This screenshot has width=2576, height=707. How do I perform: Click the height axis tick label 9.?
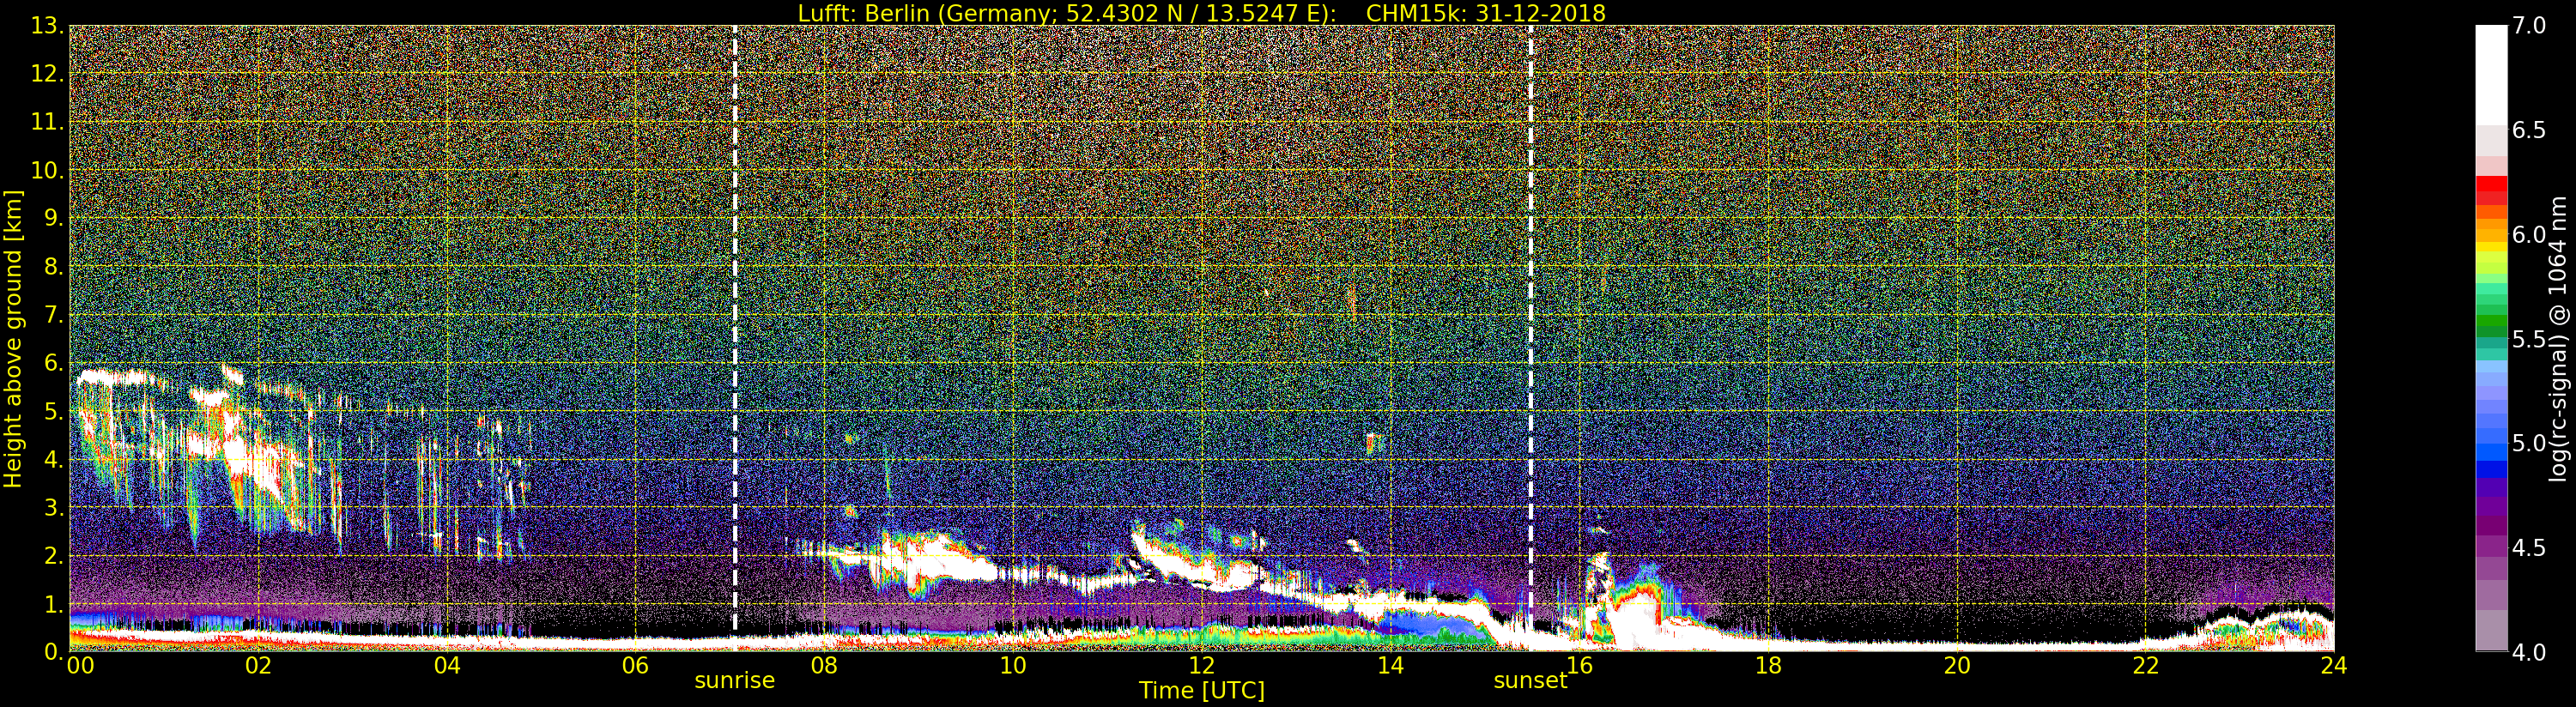click(54, 218)
